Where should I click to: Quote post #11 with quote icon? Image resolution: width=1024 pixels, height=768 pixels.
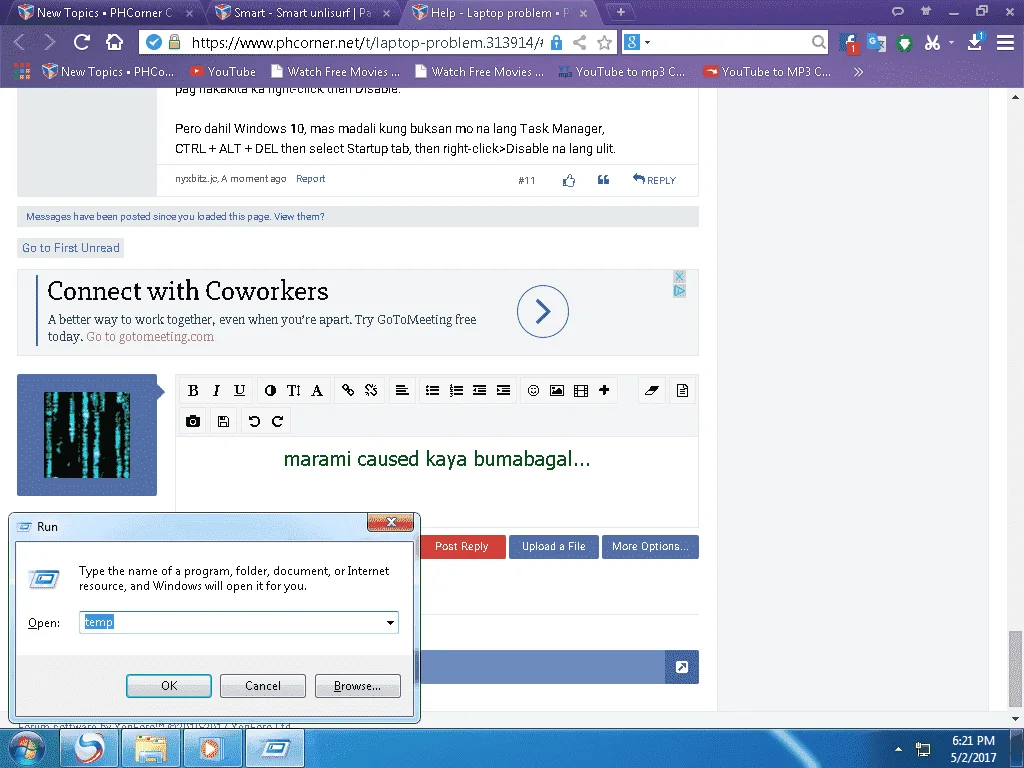[x=603, y=180]
